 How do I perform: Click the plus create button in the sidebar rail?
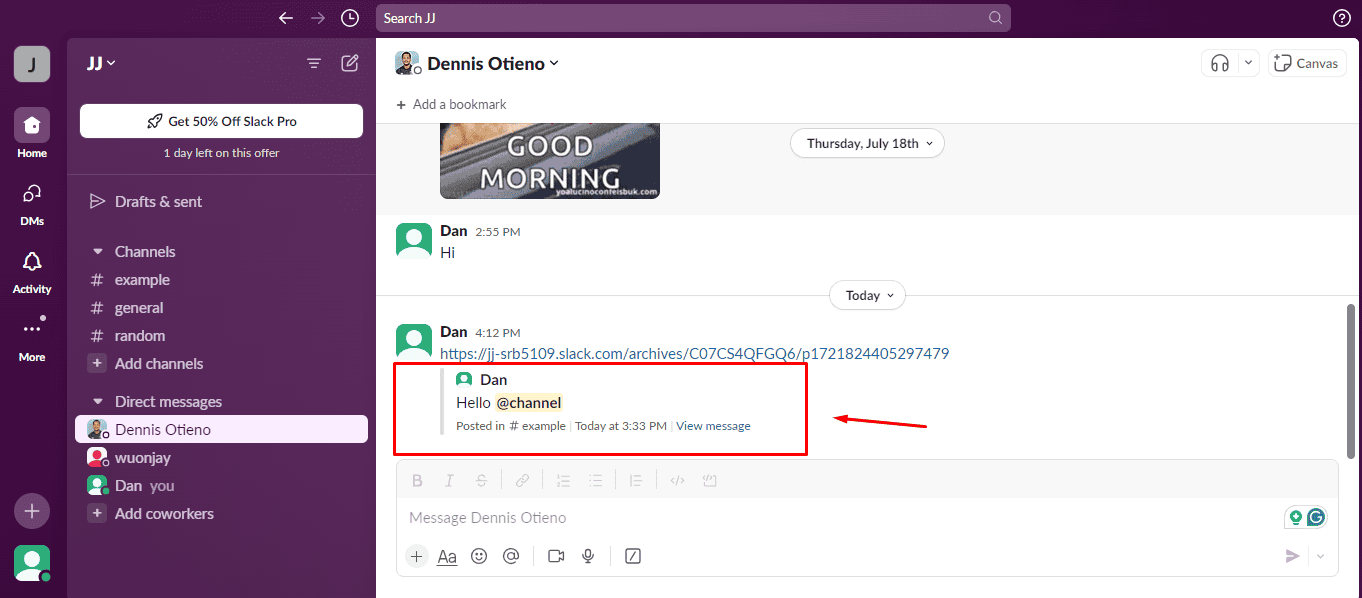pos(32,511)
